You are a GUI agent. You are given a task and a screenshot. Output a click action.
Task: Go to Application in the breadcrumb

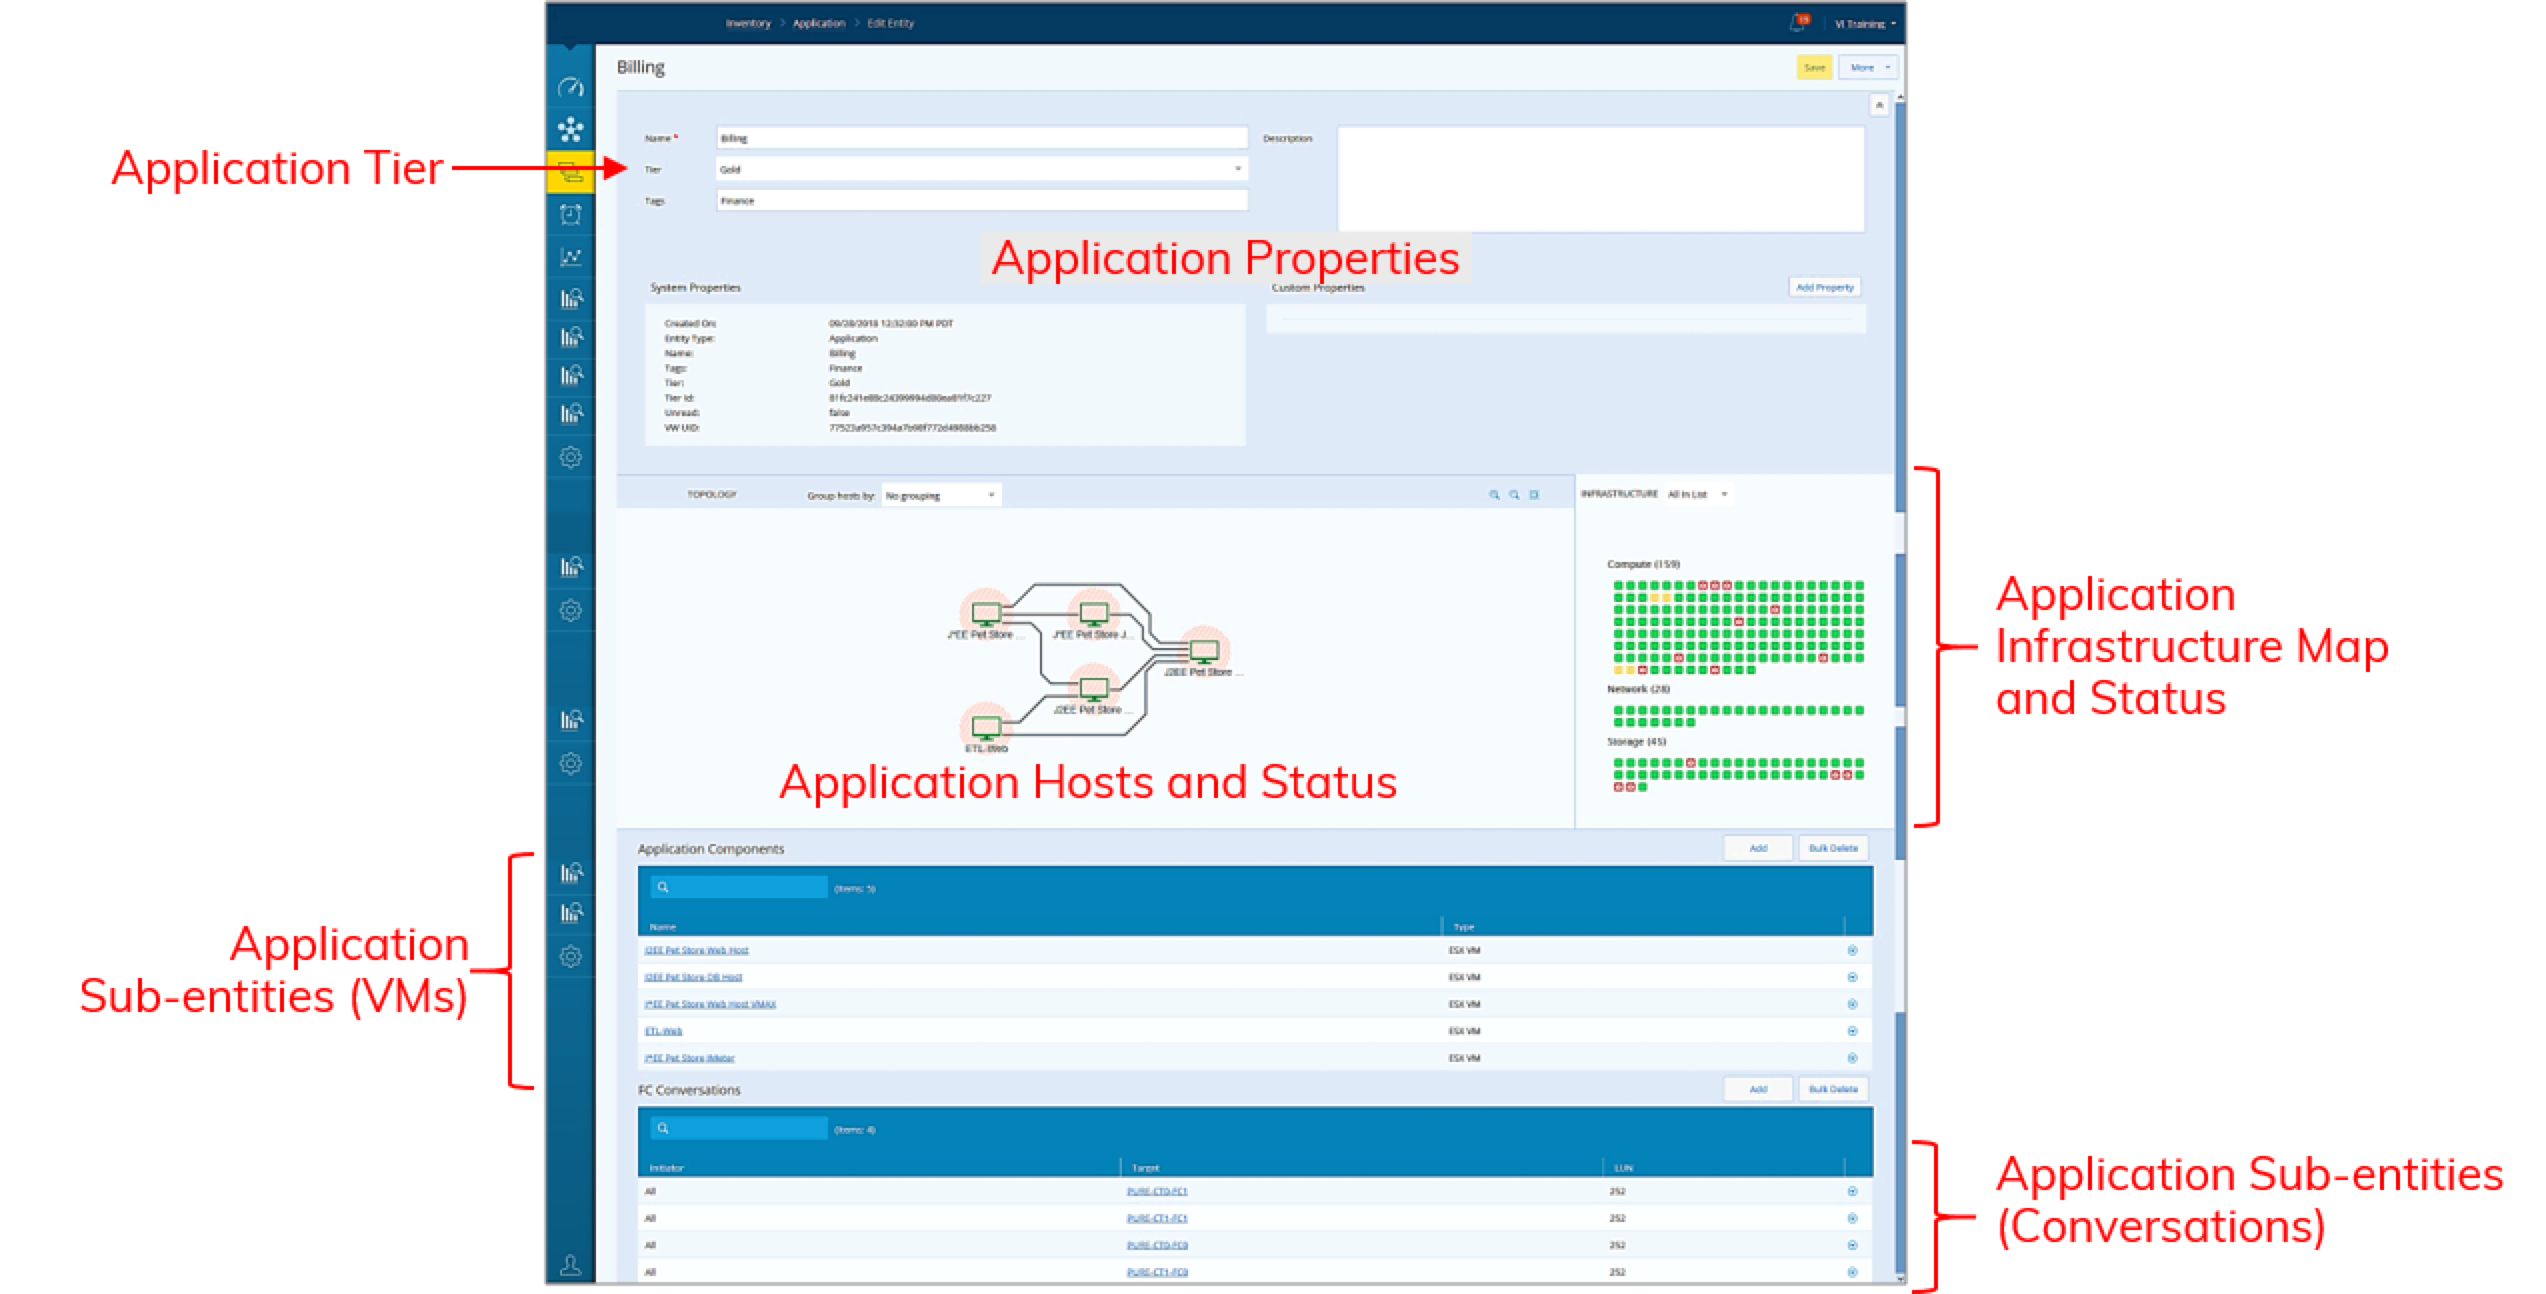coord(819,23)
